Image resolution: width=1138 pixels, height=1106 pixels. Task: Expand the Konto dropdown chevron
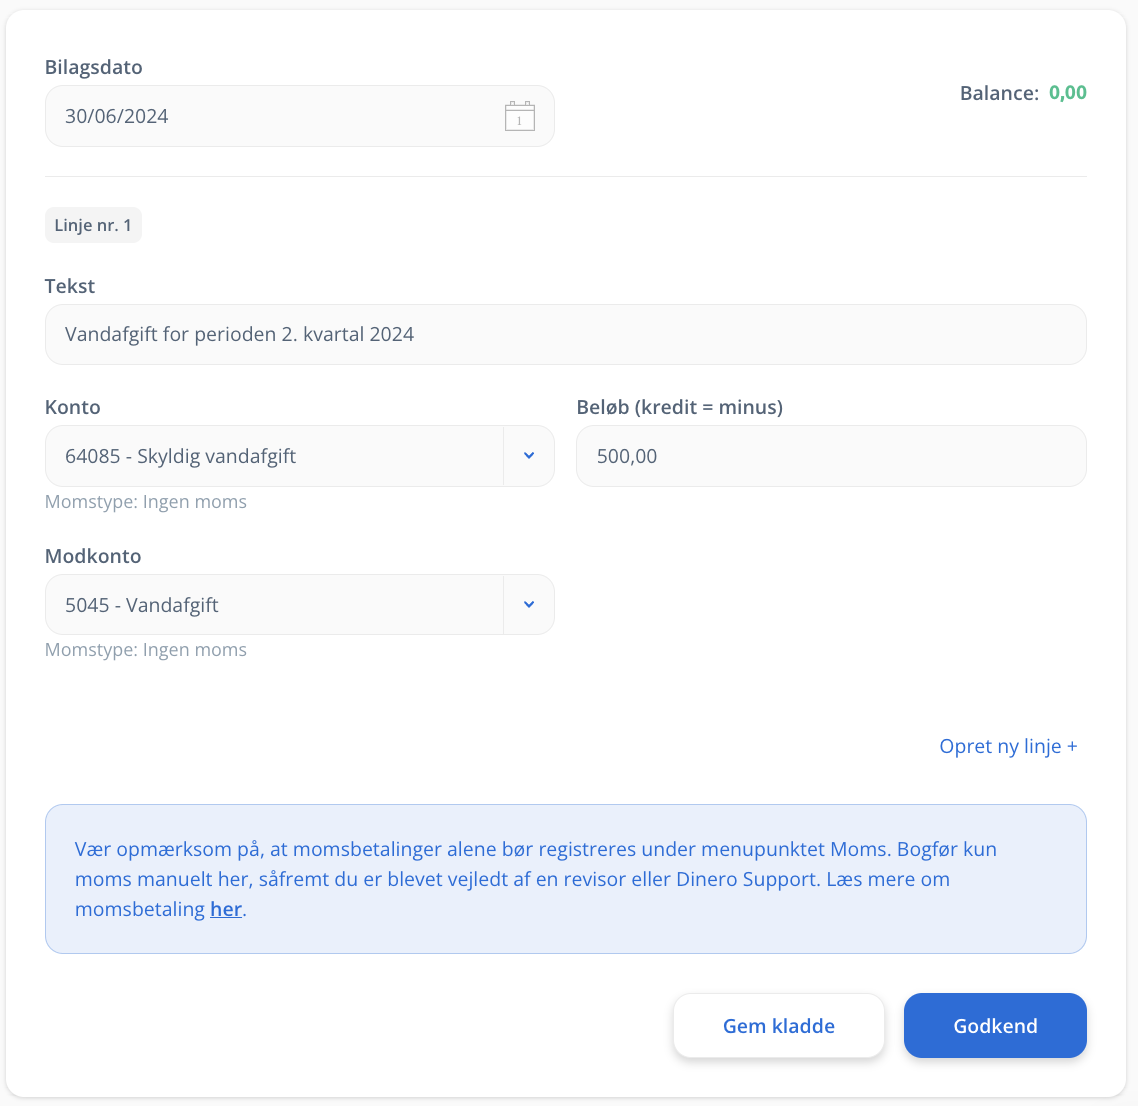click(529, 456)
